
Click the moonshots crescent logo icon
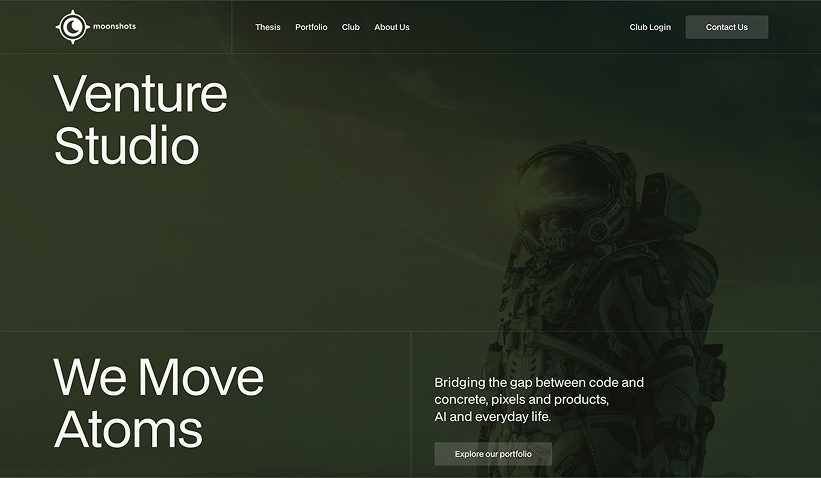click(x=72, y=27)
